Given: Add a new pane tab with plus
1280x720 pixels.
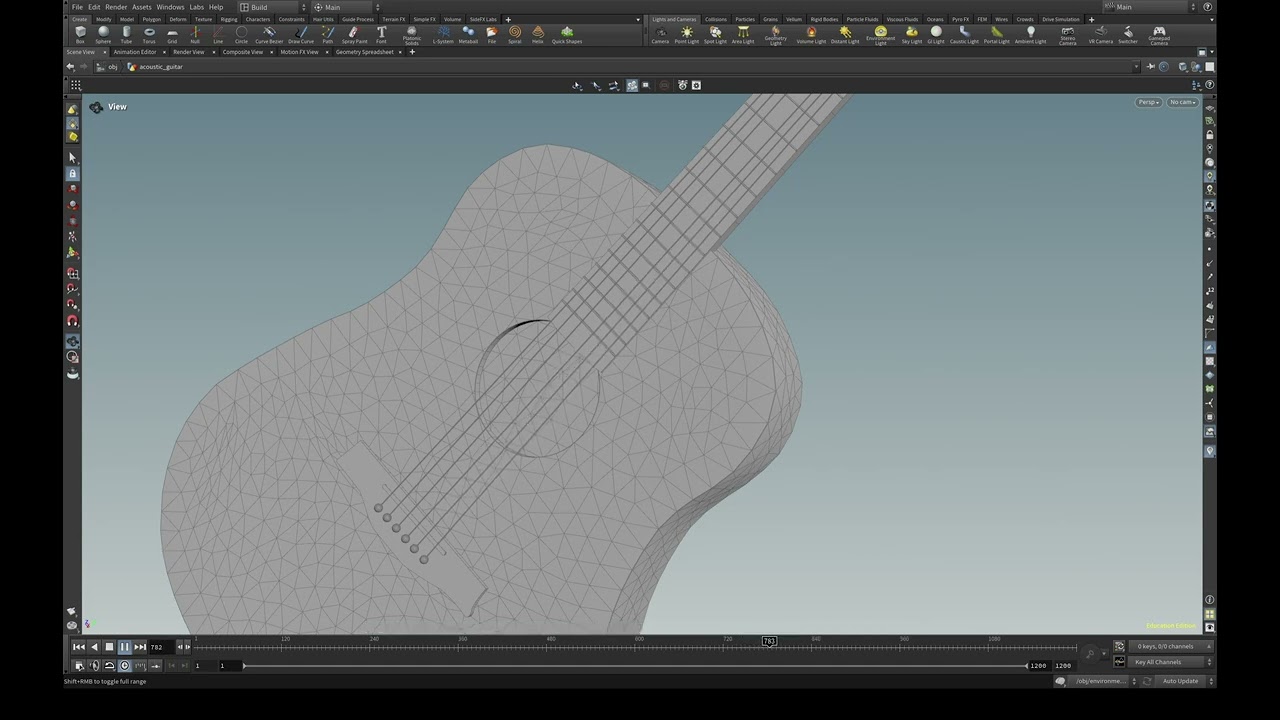Looking at the screenshot, I should click(x=412, y=52).
